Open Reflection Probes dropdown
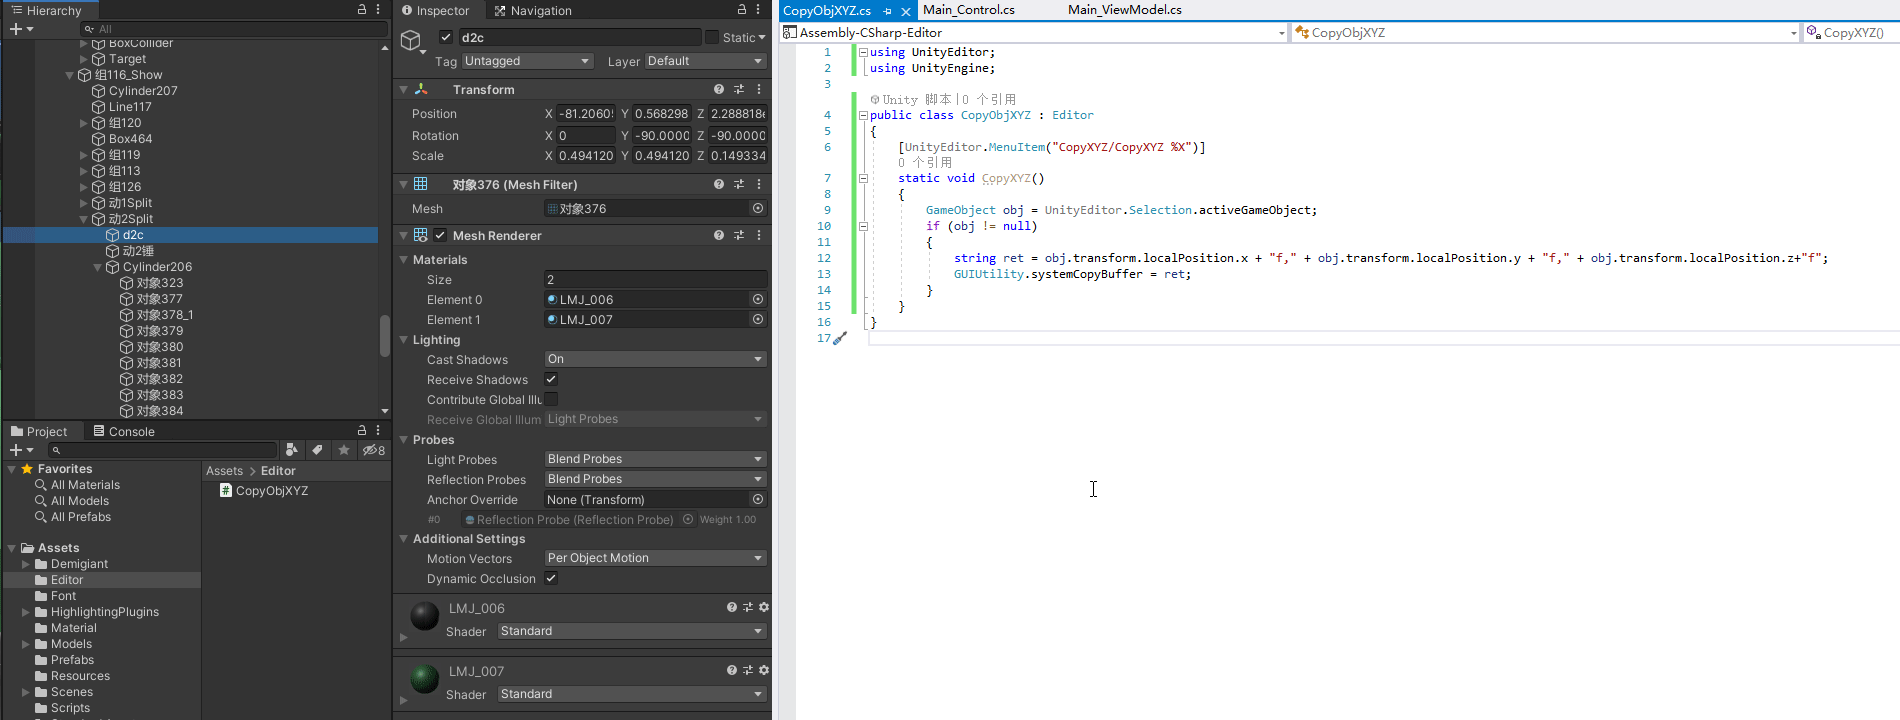Screen dimensions: 1900x720 point(655,479)
